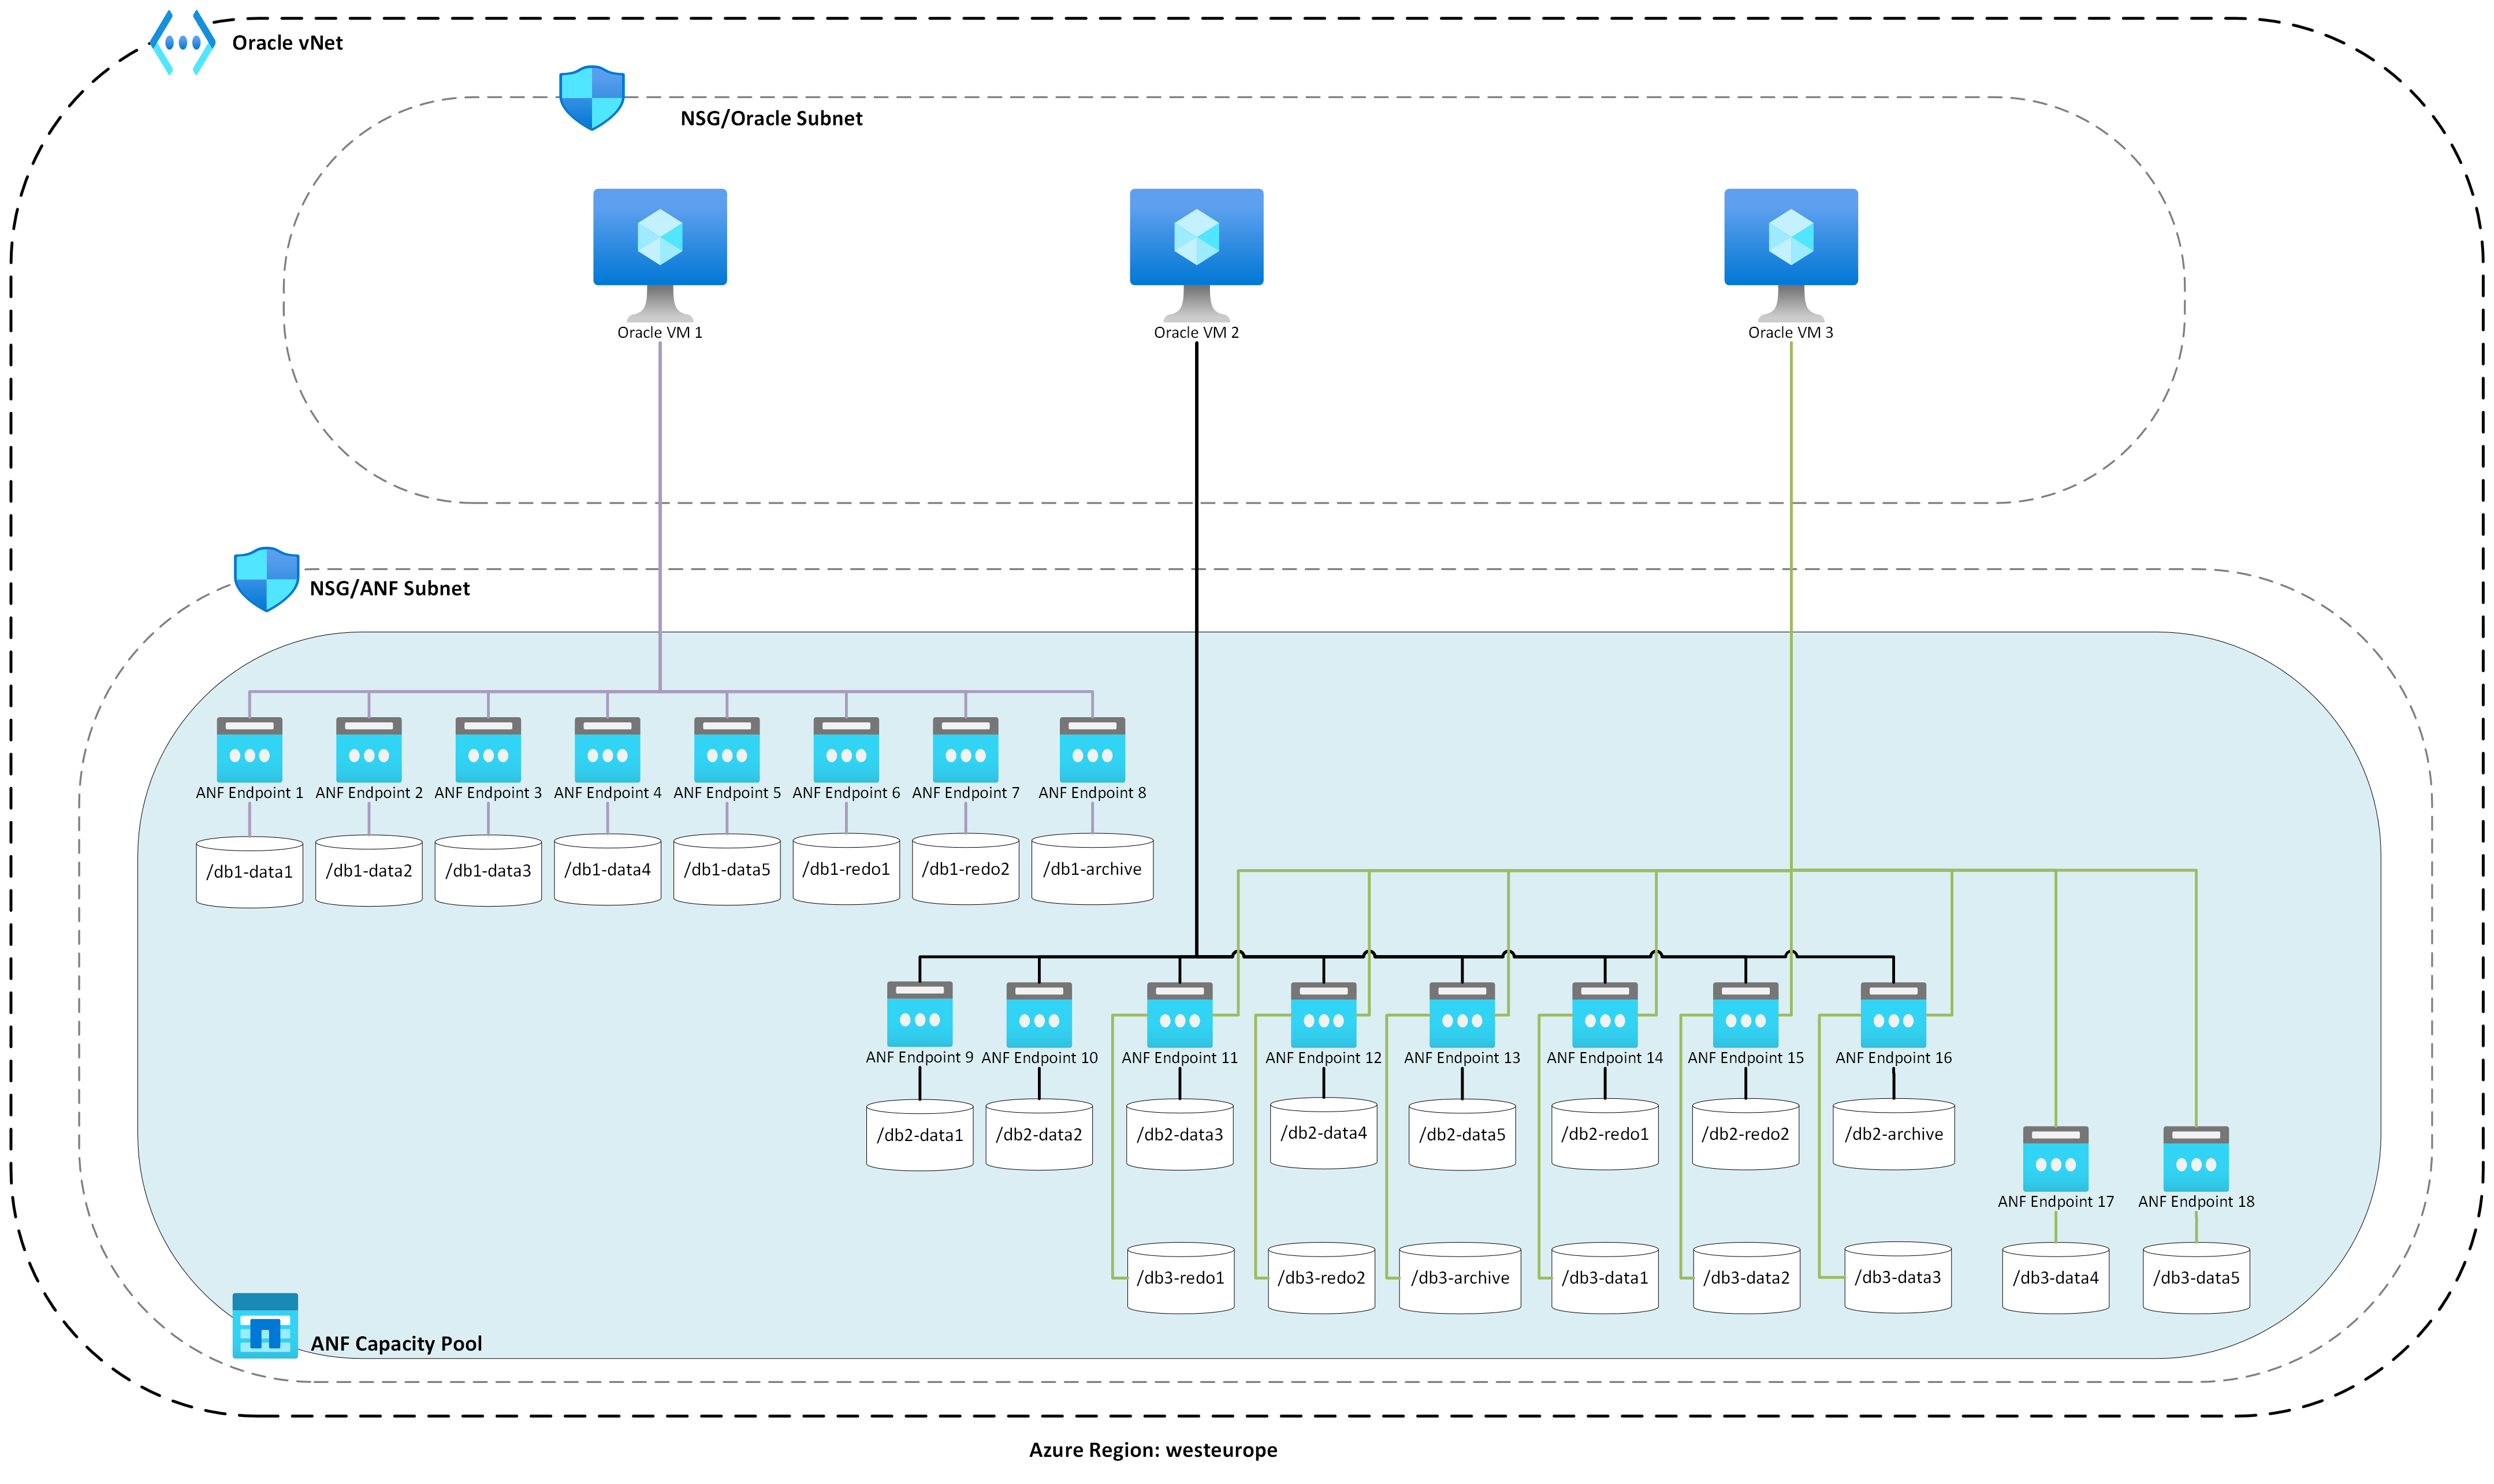The width and height of the screenshot is (2494, 1484).
Task: Select the ANF Capacity Pool icon
Action: (265, 1325)
